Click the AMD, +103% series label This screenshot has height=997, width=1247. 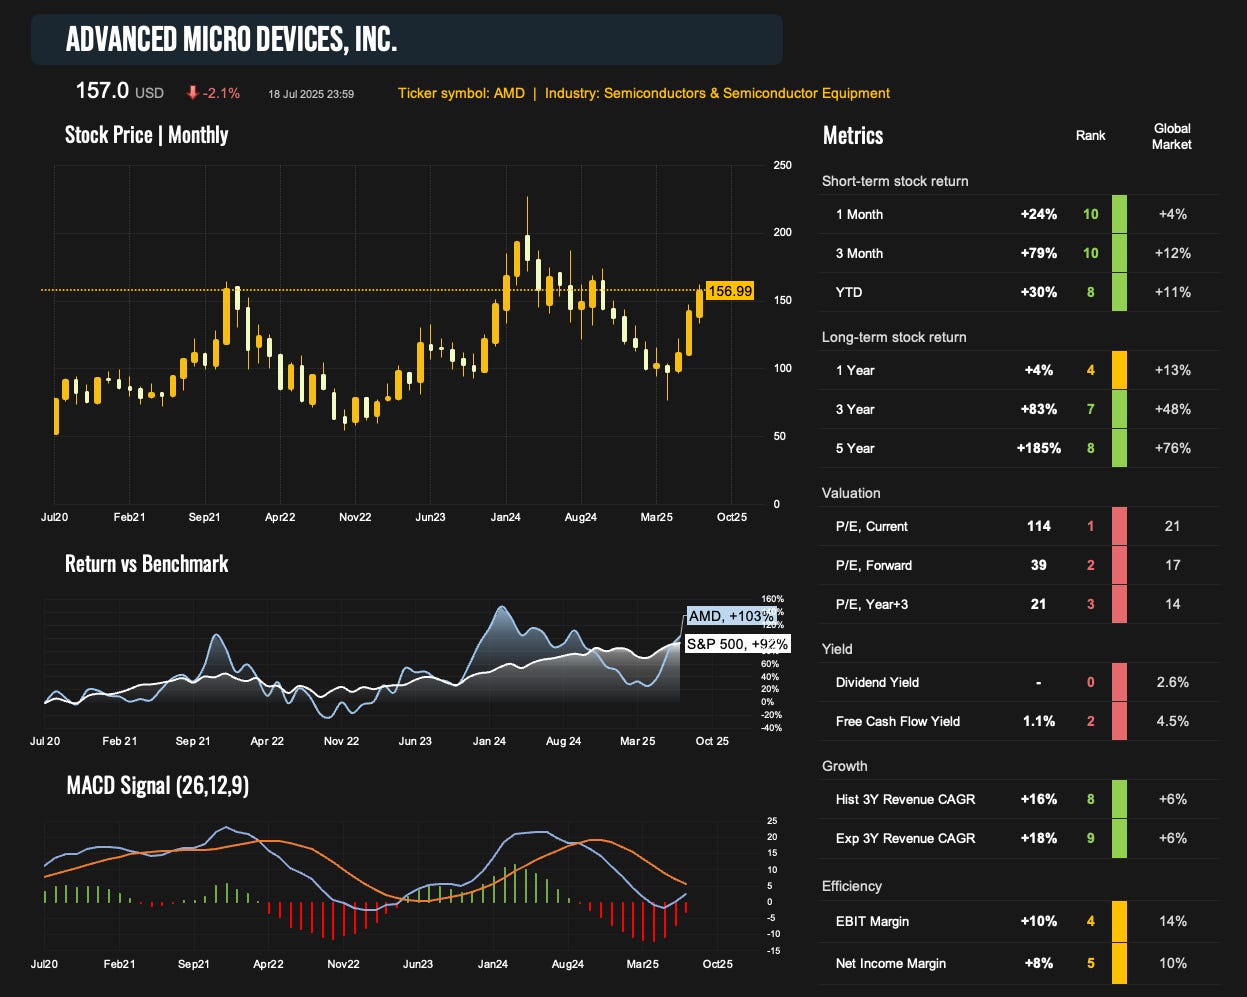pos(731,616)
